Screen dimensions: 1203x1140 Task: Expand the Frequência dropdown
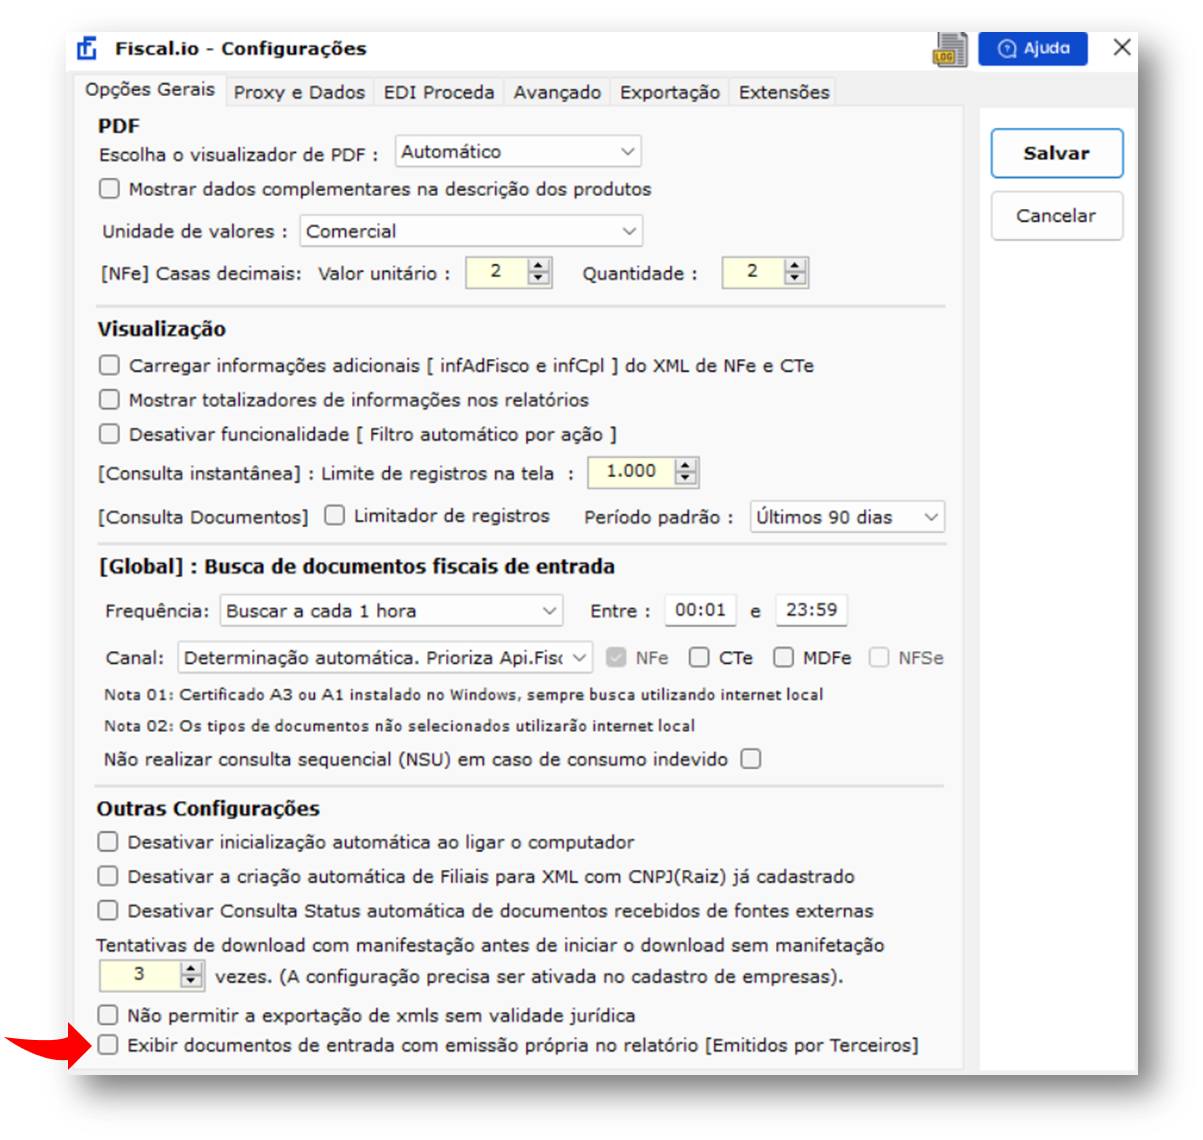point(391,611)
